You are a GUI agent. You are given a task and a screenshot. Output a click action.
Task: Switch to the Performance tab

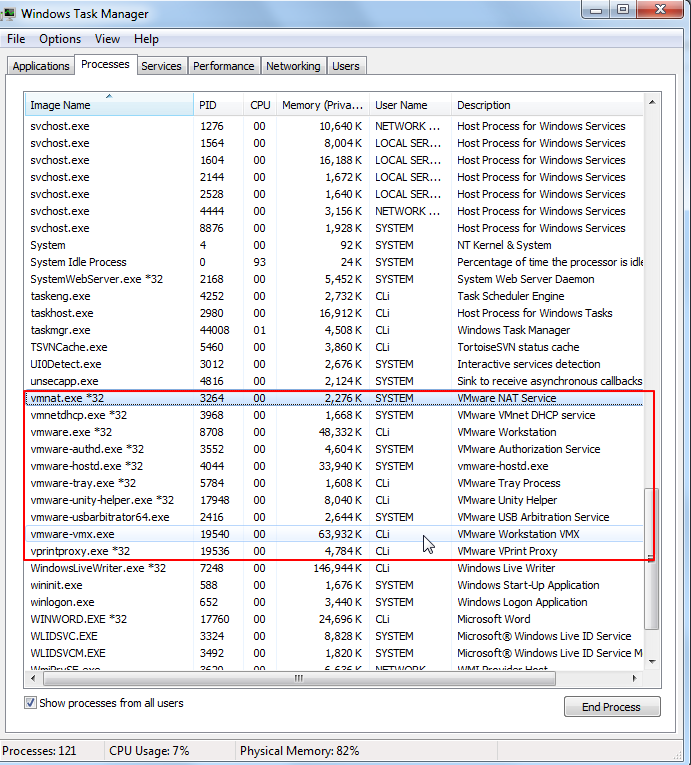[x=224, y=66]
